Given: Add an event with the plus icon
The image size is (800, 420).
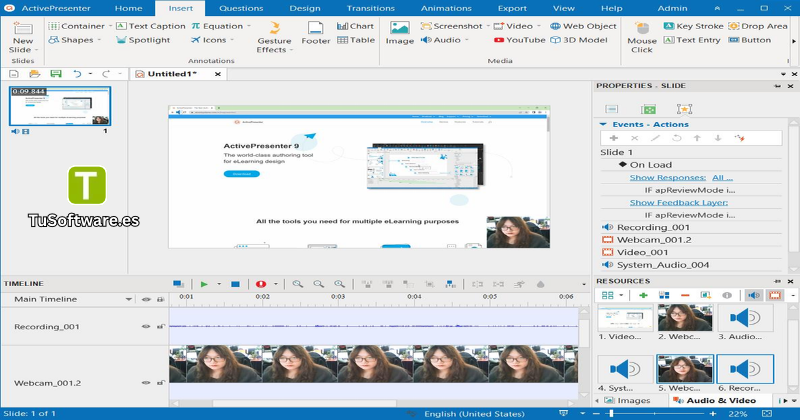Looking at the screenshot, I should click(x=614, y=138).
